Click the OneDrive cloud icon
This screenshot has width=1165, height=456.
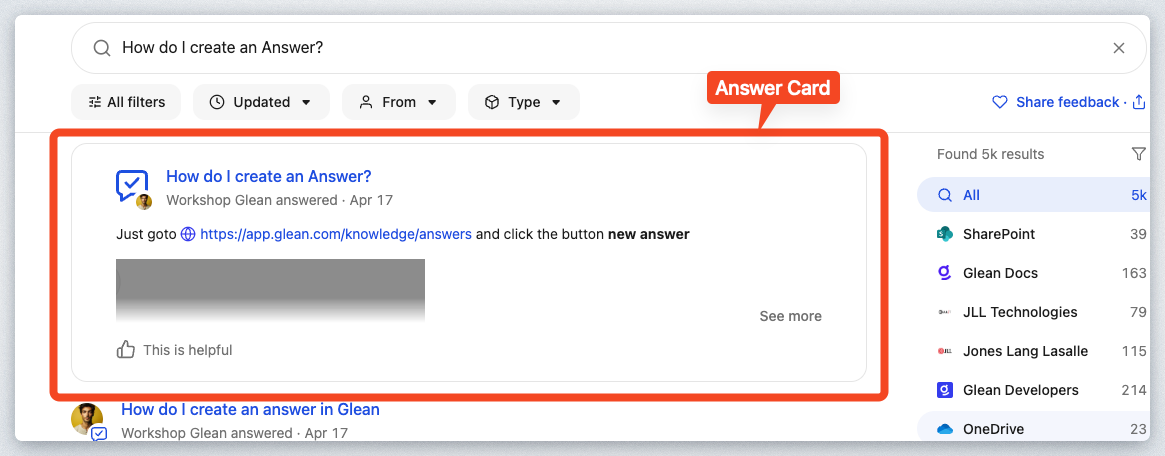[945, 429]
